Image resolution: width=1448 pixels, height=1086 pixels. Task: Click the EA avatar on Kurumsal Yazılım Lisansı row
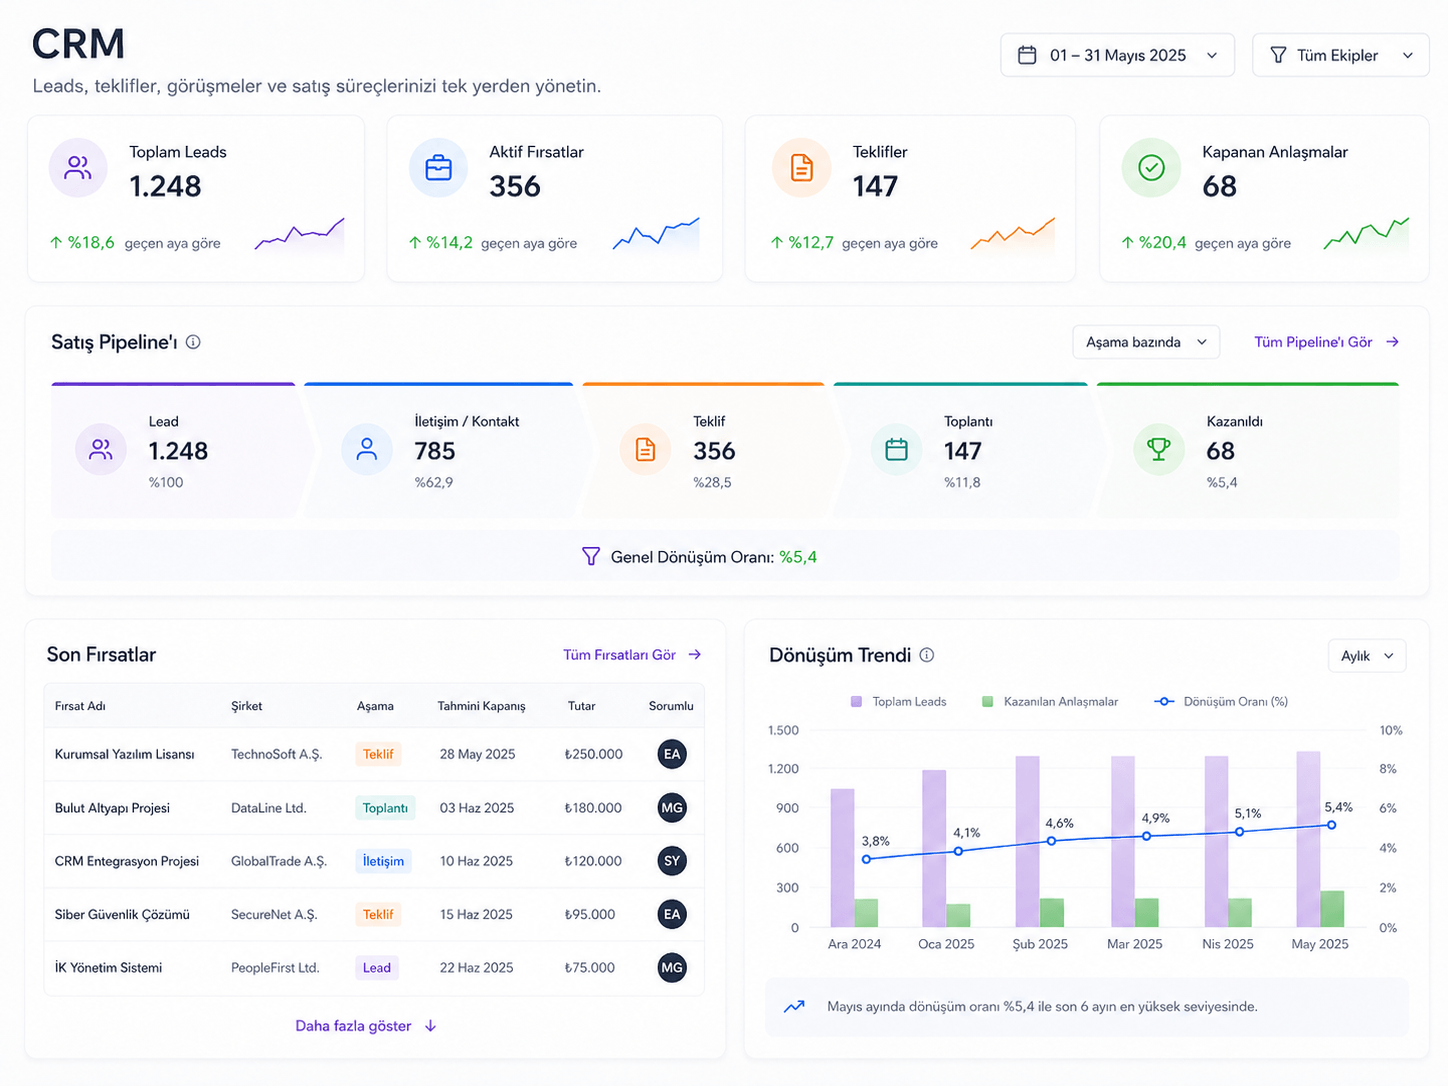(x=672, y=754)
